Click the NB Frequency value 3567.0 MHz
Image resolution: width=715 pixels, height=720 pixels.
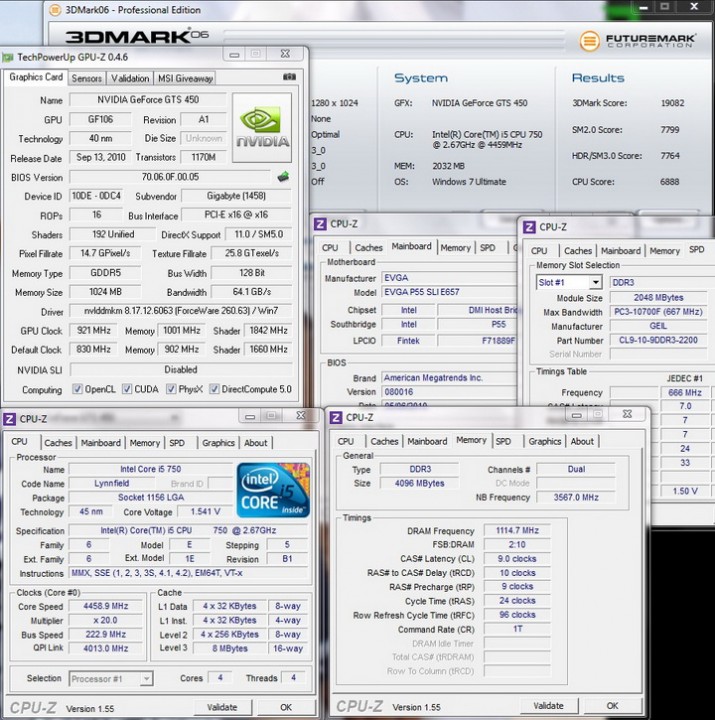576,497
